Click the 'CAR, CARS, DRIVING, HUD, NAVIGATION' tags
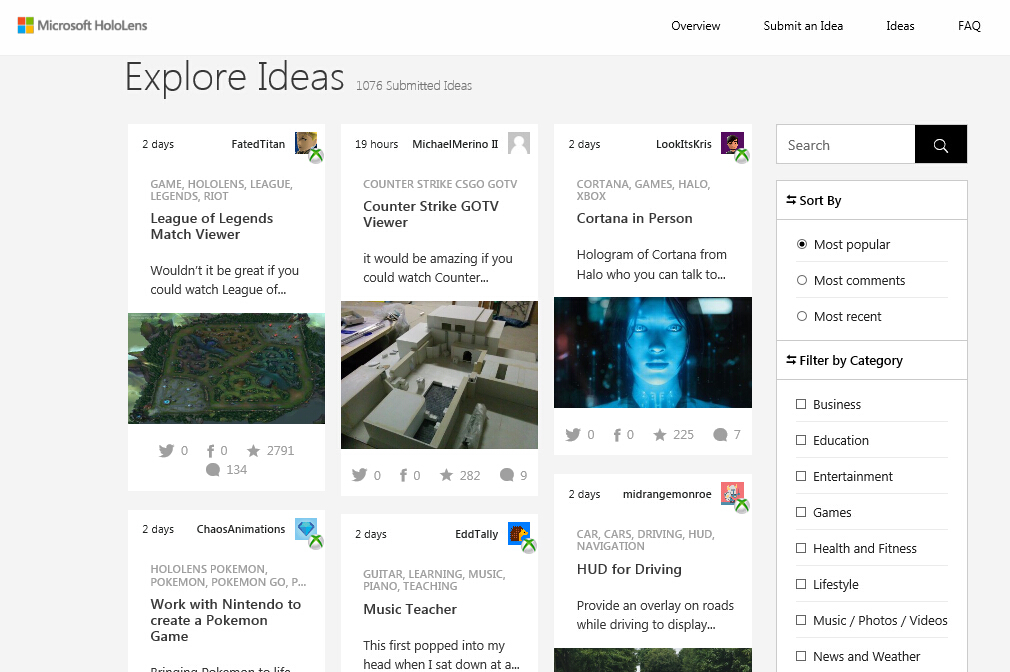 (x=645, y=540)
